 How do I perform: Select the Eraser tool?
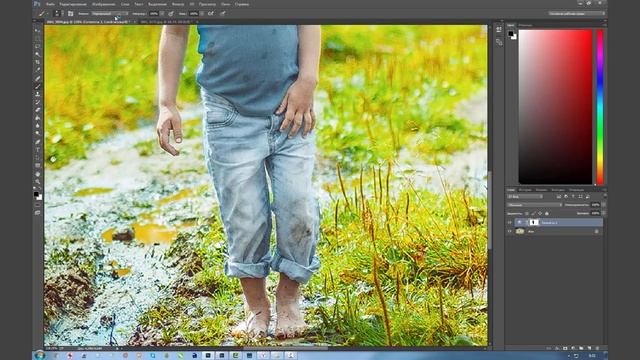(38, 110)
